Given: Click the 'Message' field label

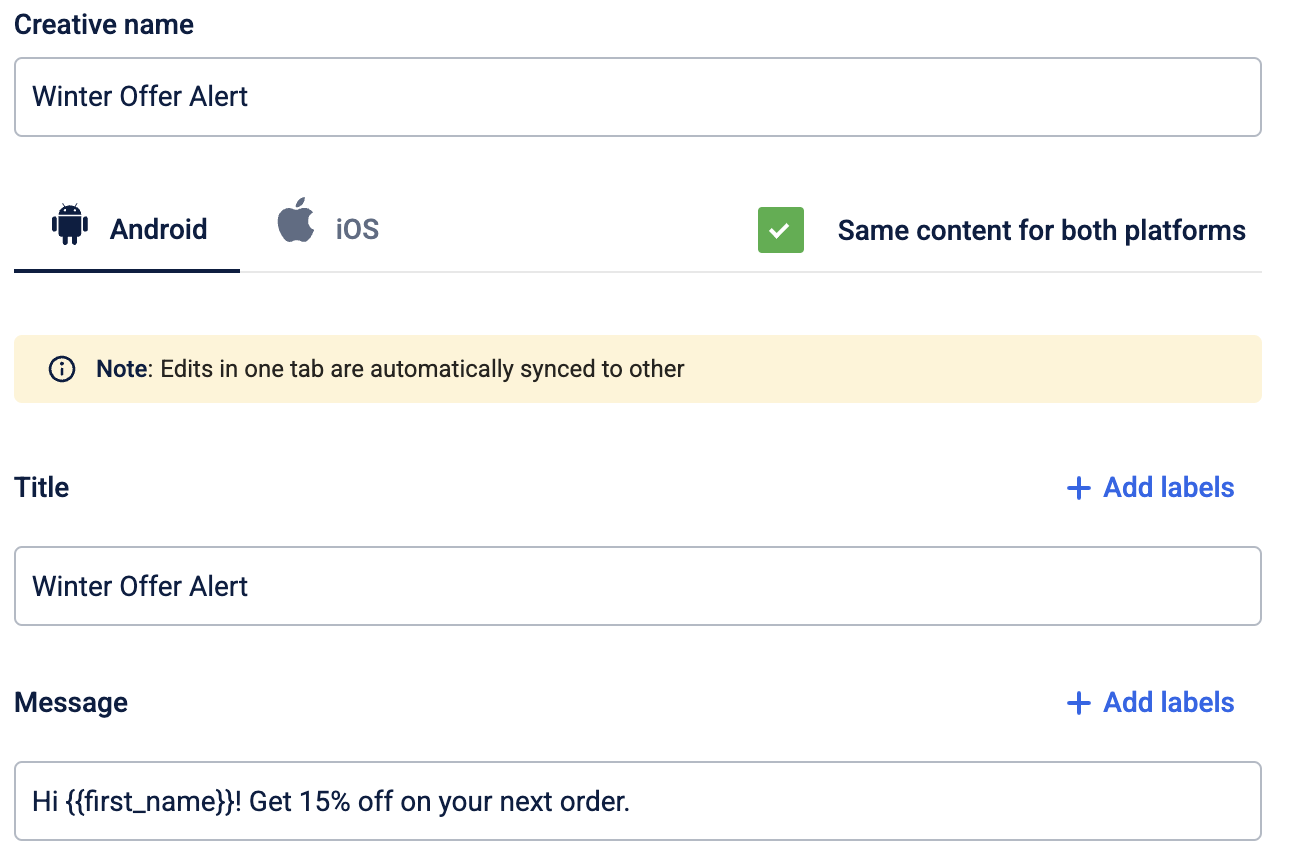Looking at the screenshot, I should (71, 703).
